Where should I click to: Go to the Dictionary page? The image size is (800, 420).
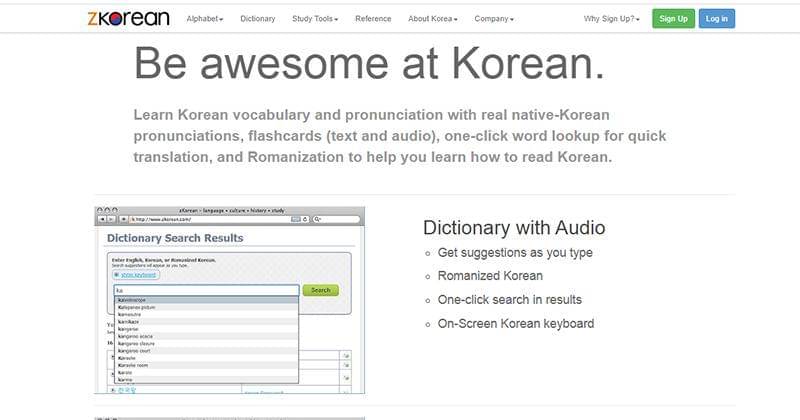(258, 18)
